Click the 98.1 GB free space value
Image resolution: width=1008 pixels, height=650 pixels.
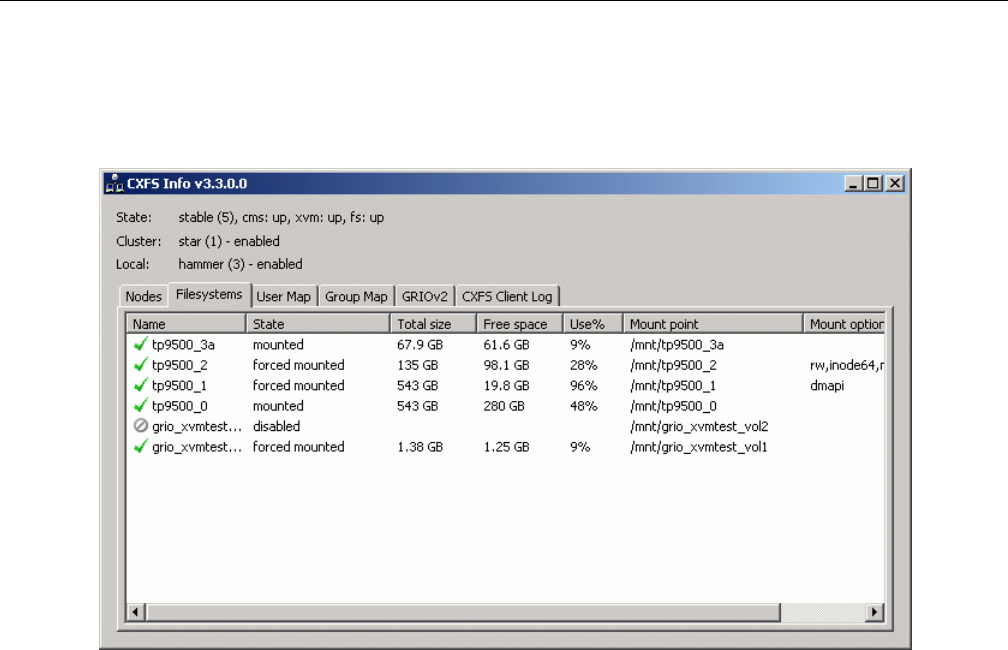click(507, 365)
